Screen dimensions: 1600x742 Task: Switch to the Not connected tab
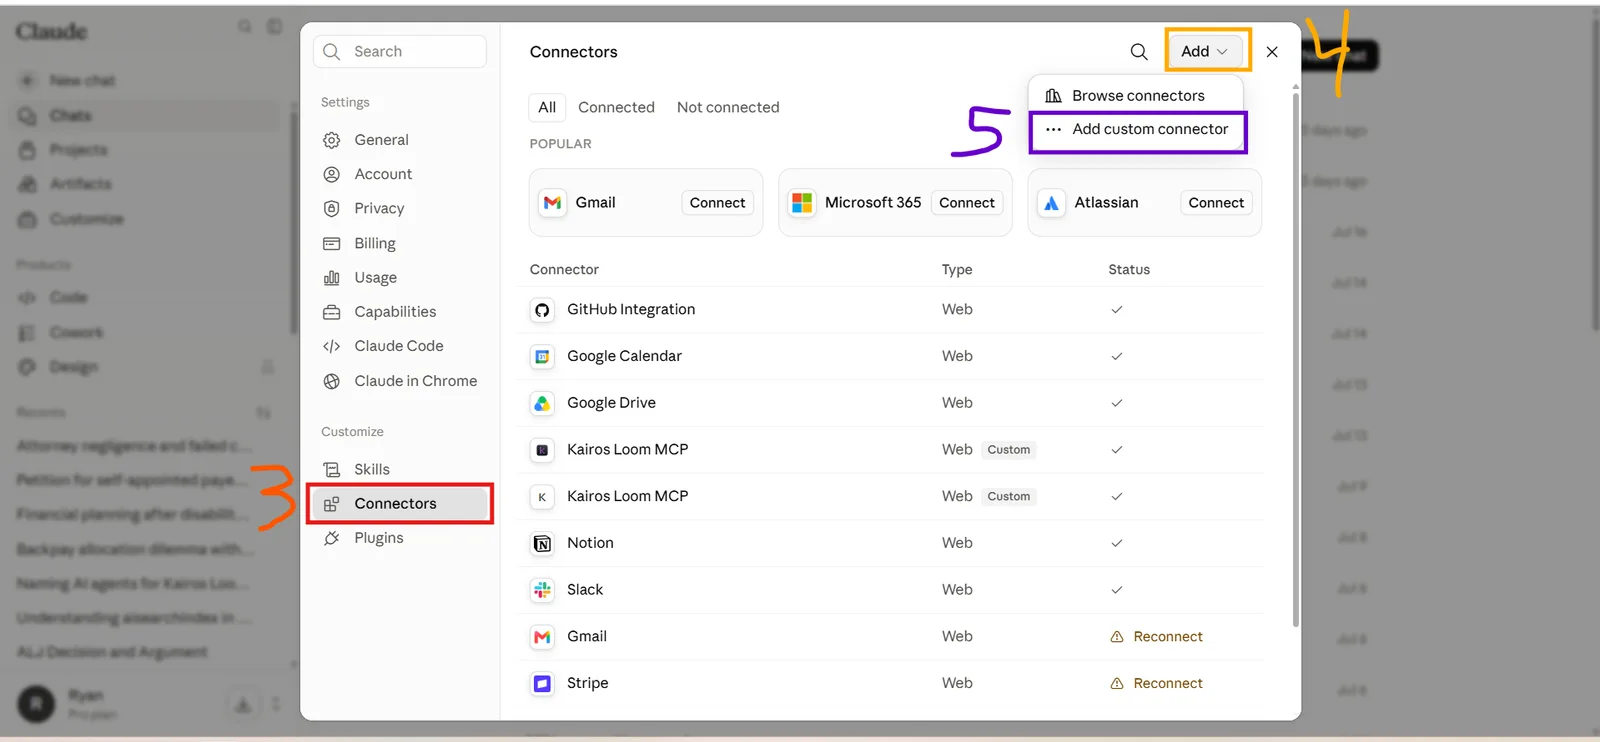click(x=728, y=107)
